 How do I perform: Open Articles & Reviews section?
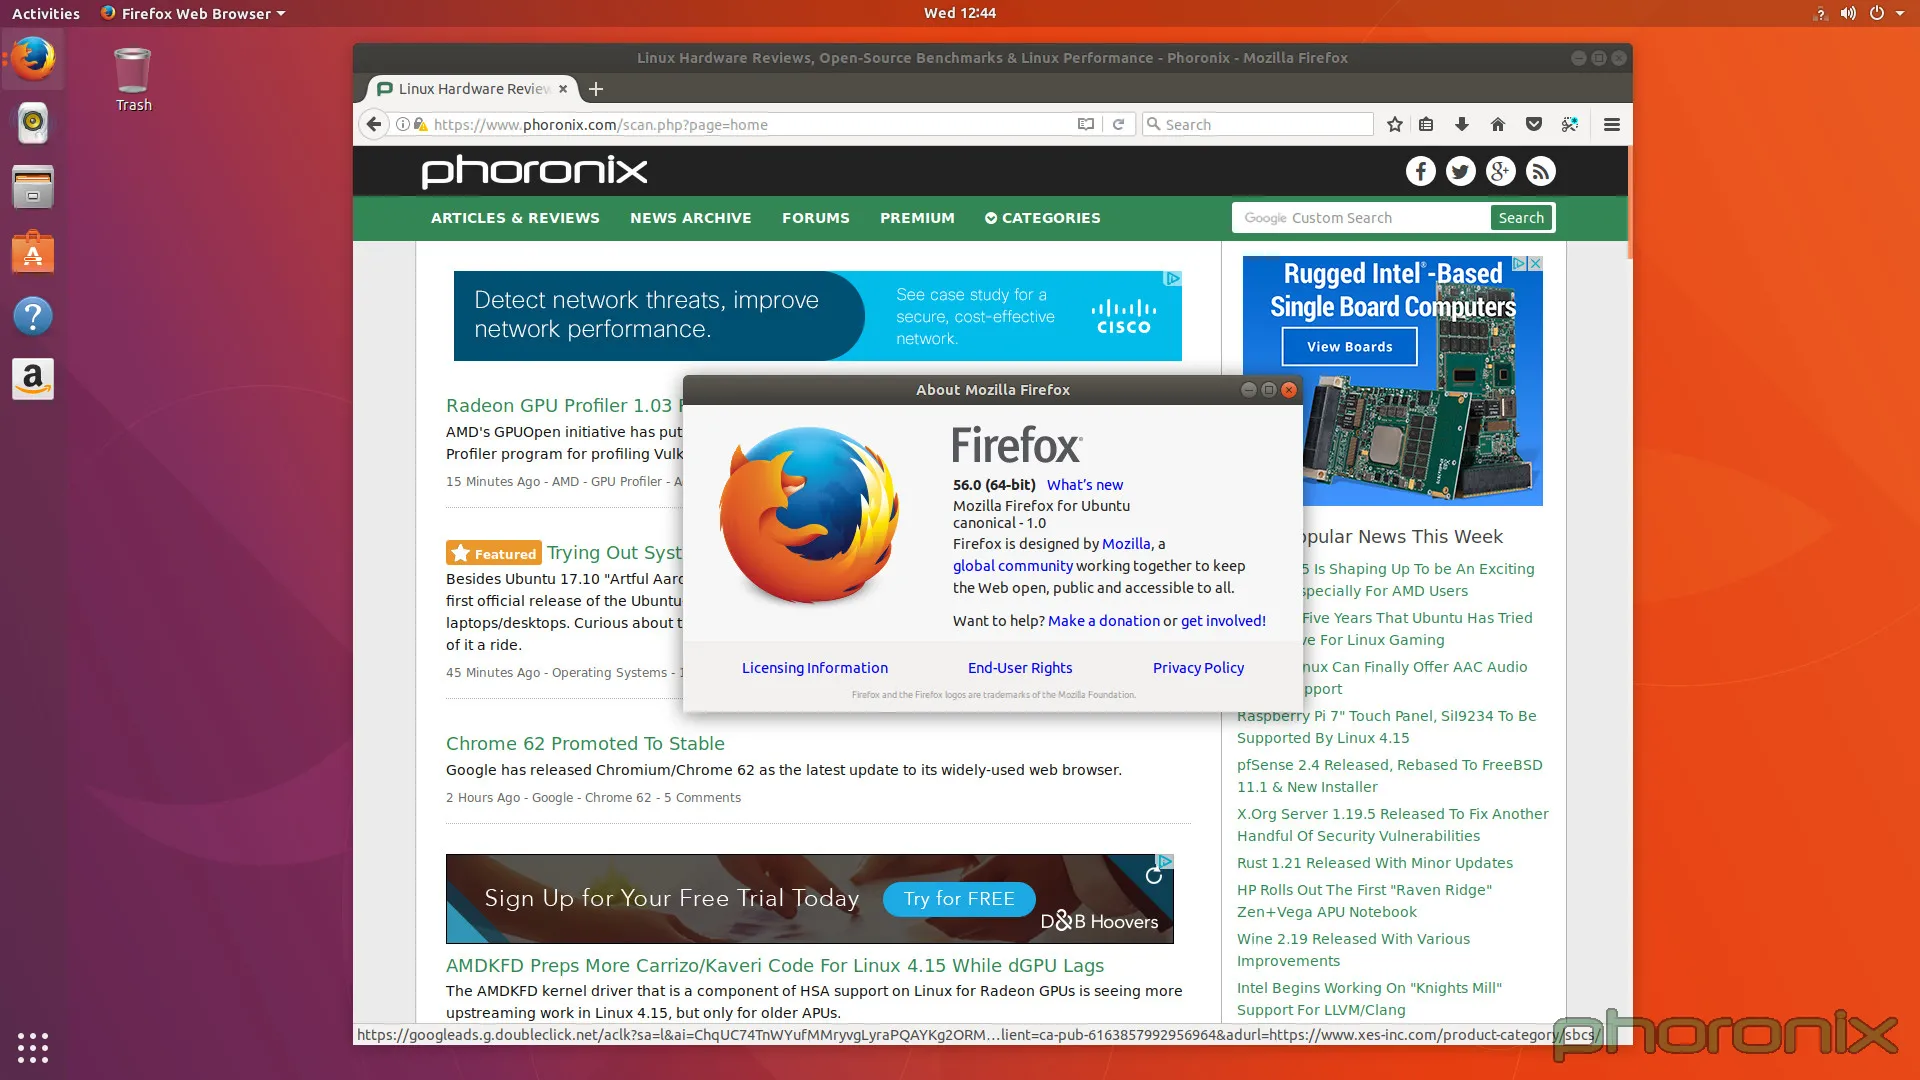point(515,218)
